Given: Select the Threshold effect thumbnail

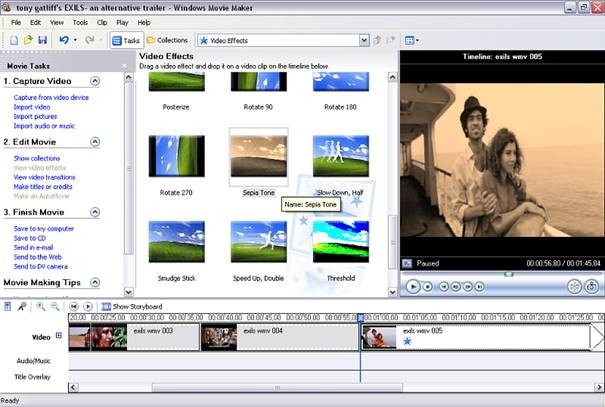Looking at the screenshot, I should coord(341,241).
